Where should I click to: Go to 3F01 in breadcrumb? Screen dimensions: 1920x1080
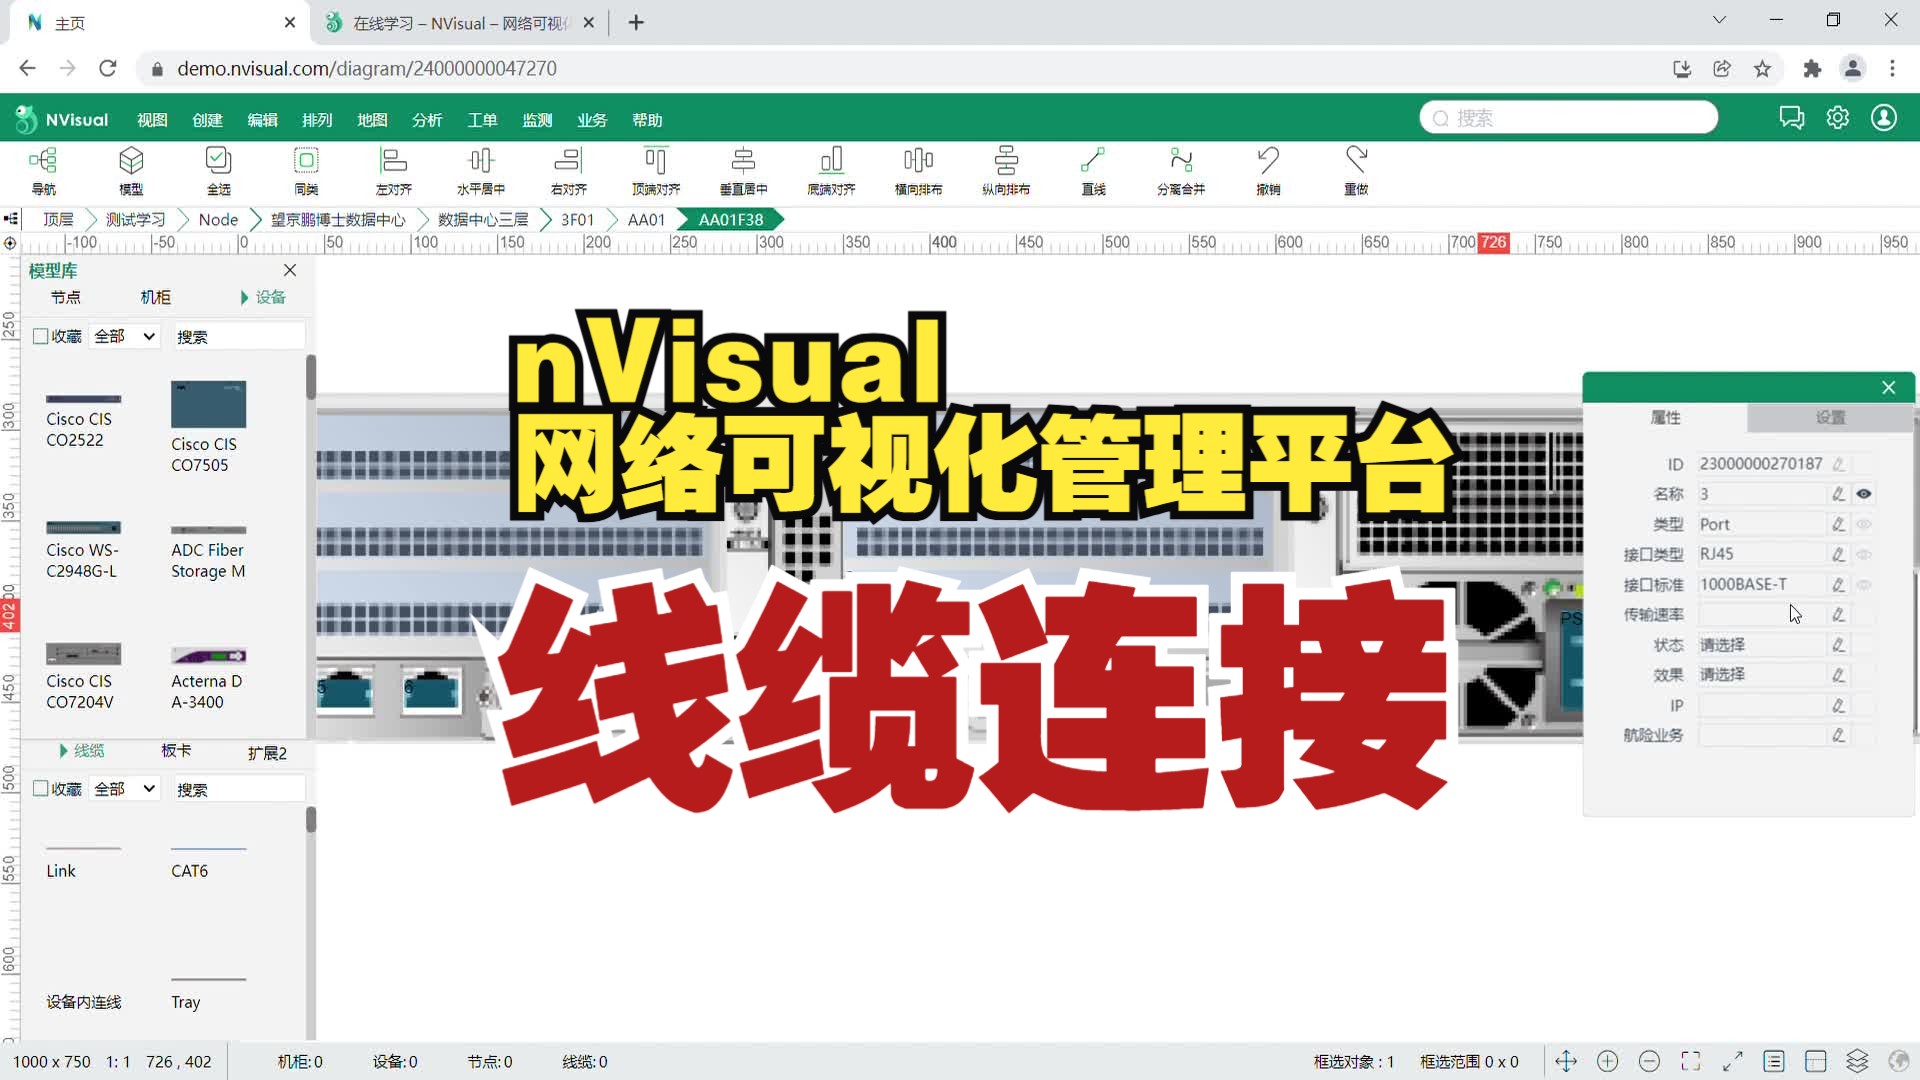coord(577,220)
